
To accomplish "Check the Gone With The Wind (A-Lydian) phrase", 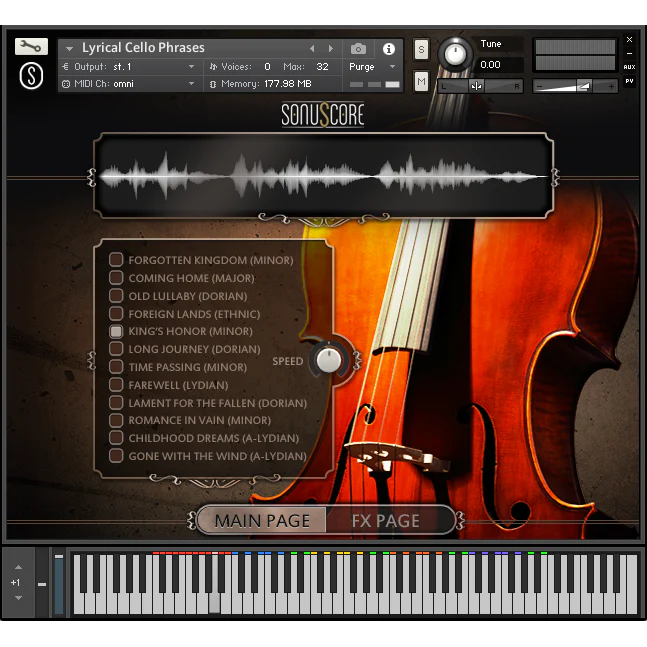I will (x=116, y=456).
